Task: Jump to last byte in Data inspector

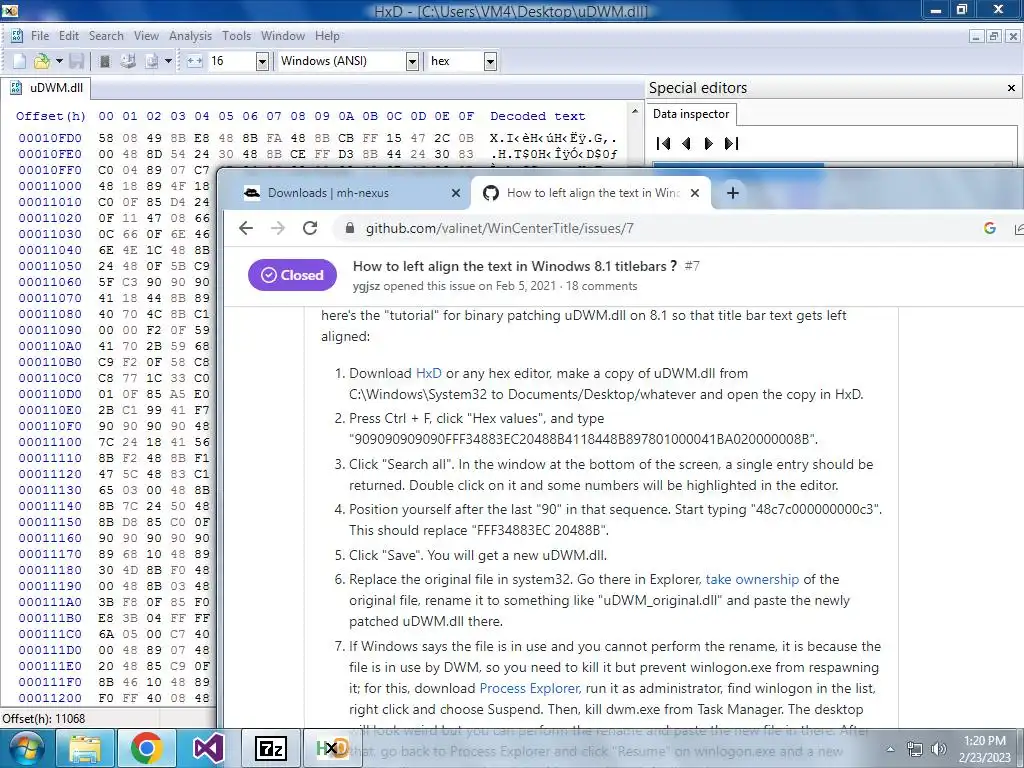Action: (731, 144)
